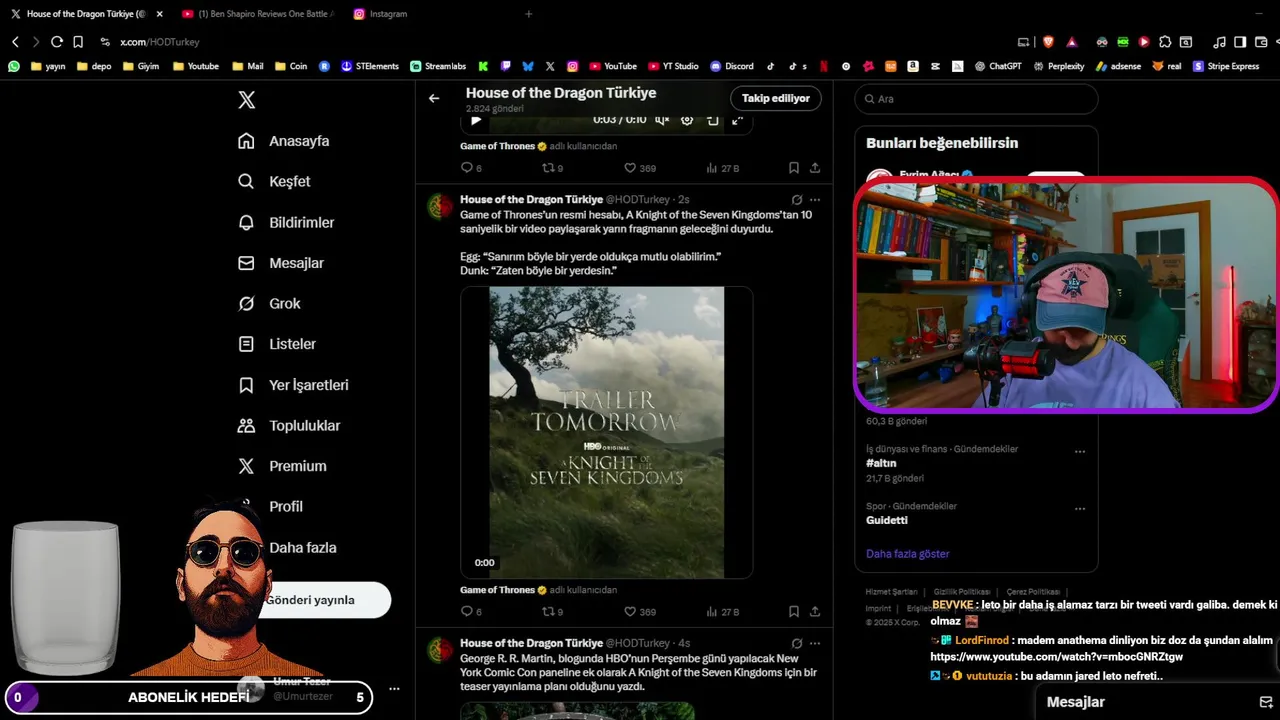Open WhatsApp bookmark icon
The image size is (1280, 720).
[14, 66]
